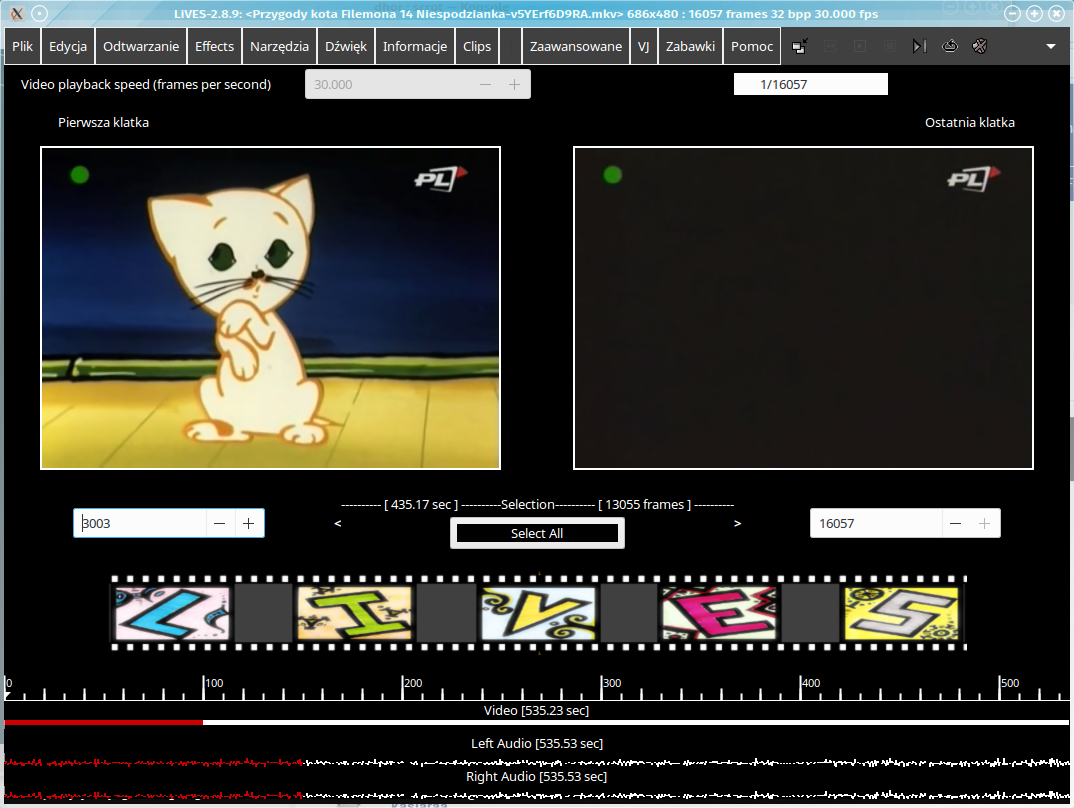Play the selection using the toolbar icon
Image resolution: width=1074 pixels, height=808 pixels.
920,46
